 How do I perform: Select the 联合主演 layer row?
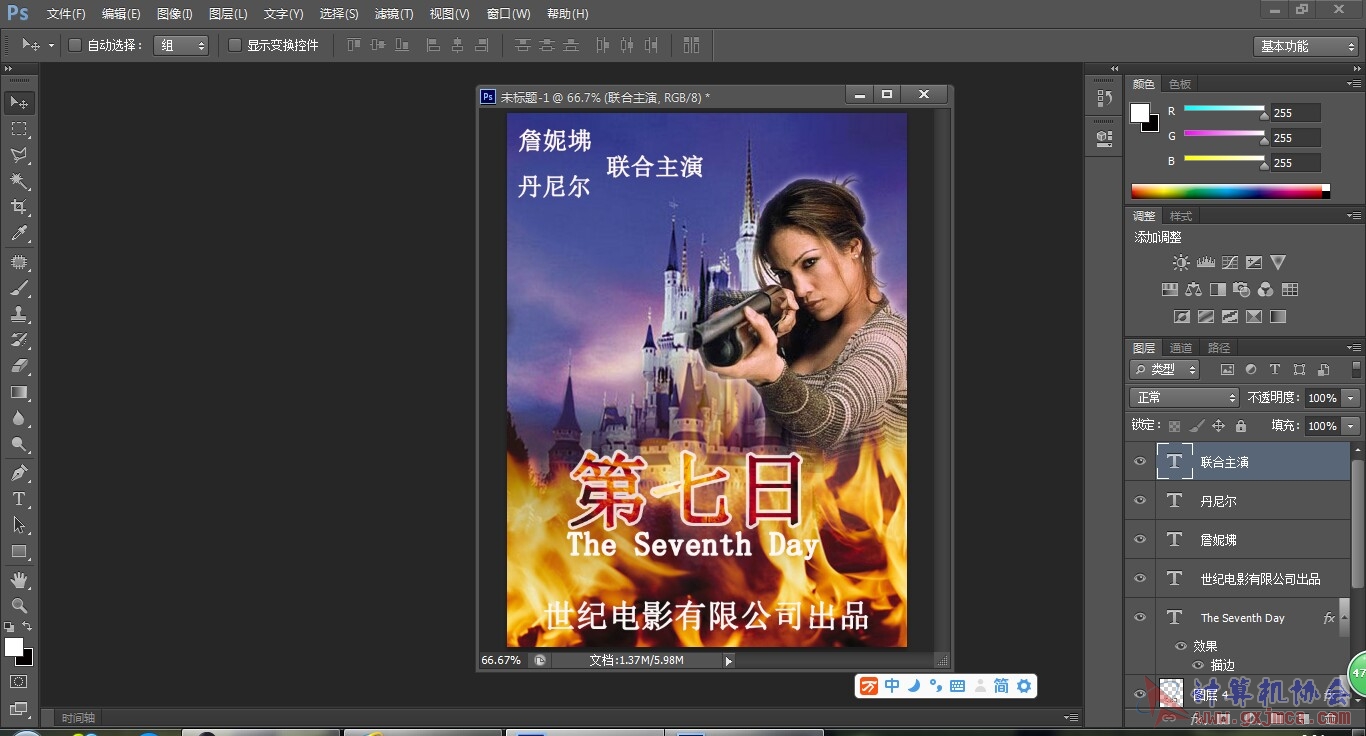tap(1239, 461)
